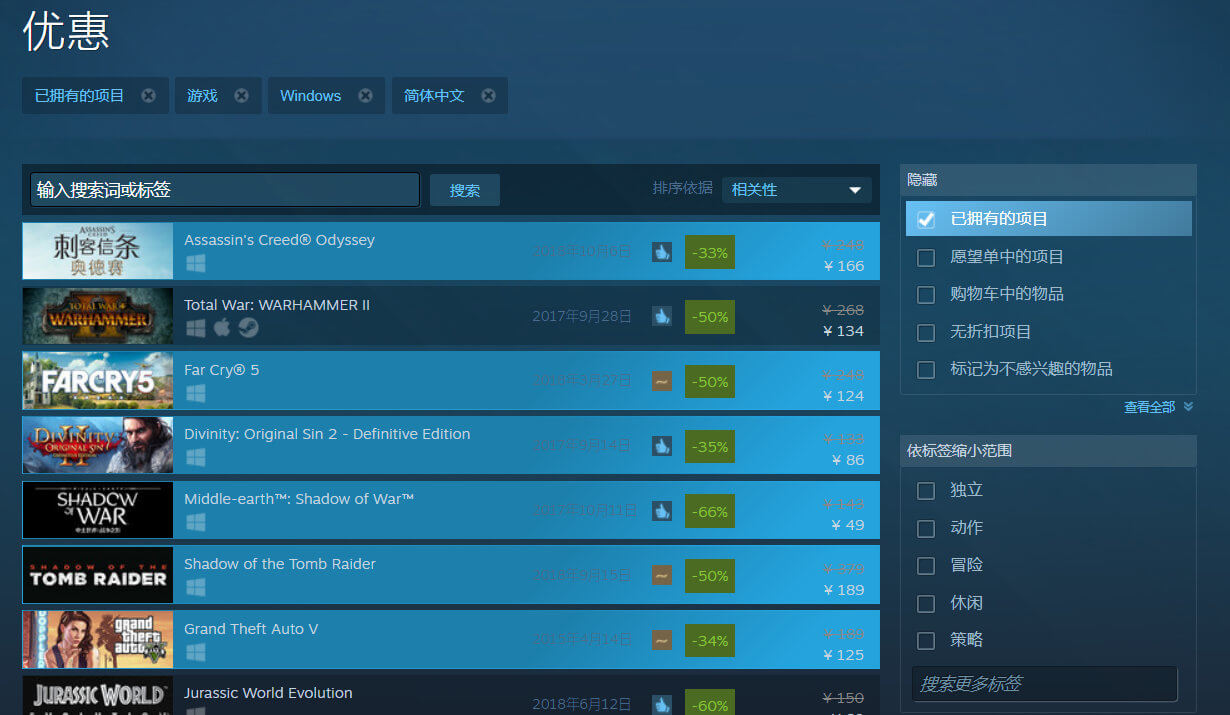
Task: Click thumbs-up review icon for Total War: WARHAMMER II
Action: [662, 316]
